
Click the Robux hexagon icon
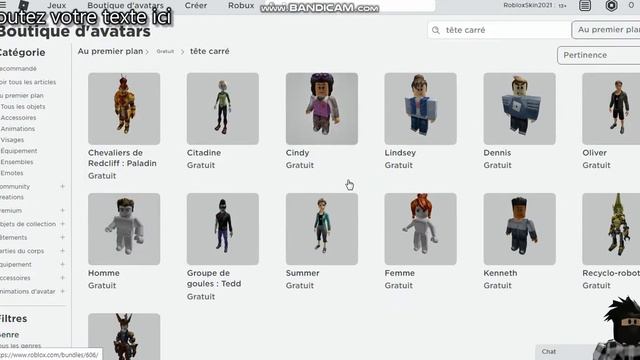click(611, 5)
